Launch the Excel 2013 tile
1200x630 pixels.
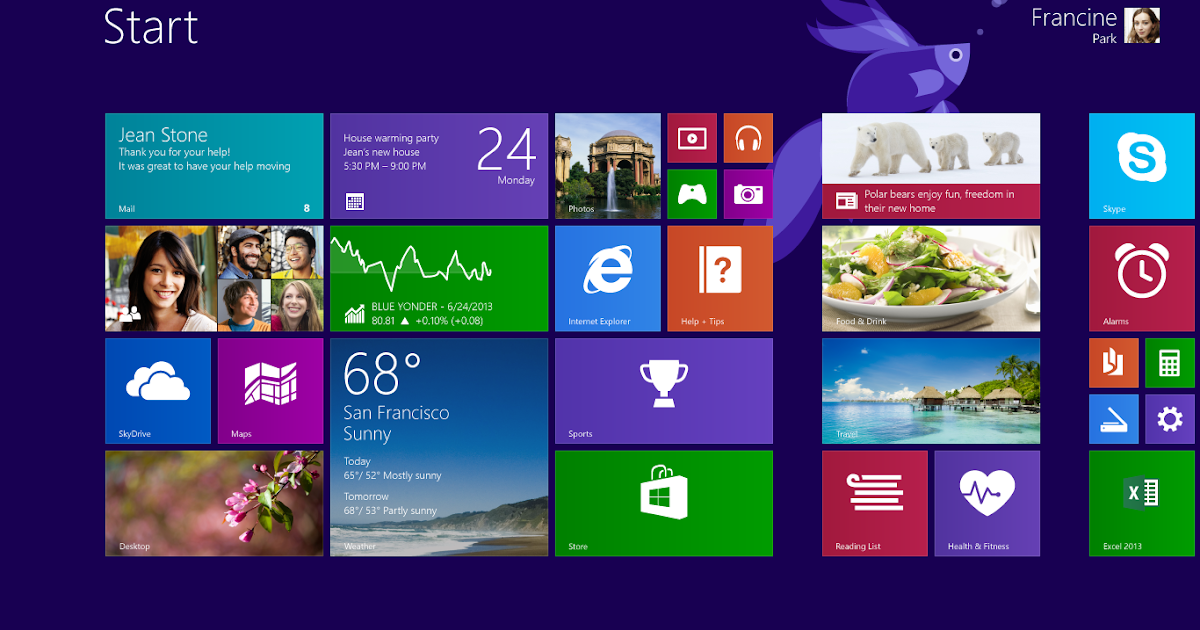[x=1142, y=503]
